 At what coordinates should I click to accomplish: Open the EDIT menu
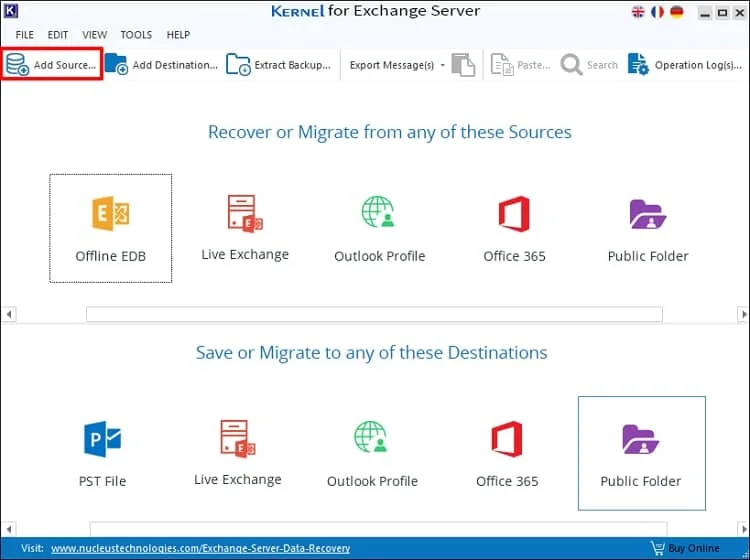click(57, 35)
